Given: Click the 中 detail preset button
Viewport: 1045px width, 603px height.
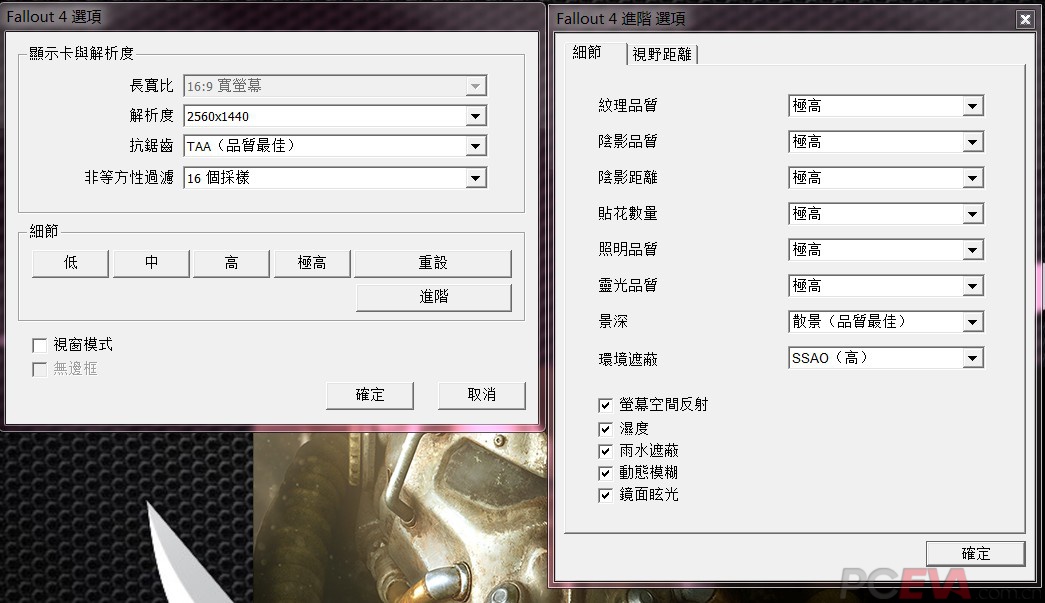Looking at the screenshot, I should click(151, 263).
